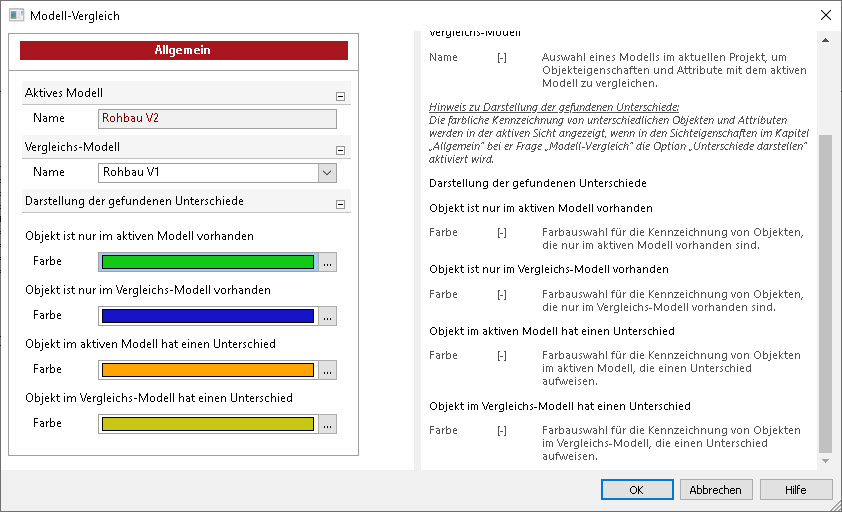The image size is (842, 512).
Task: Click the dropdown arrow of Vergleichs-Modell name
Action: [x=327, y=173]
